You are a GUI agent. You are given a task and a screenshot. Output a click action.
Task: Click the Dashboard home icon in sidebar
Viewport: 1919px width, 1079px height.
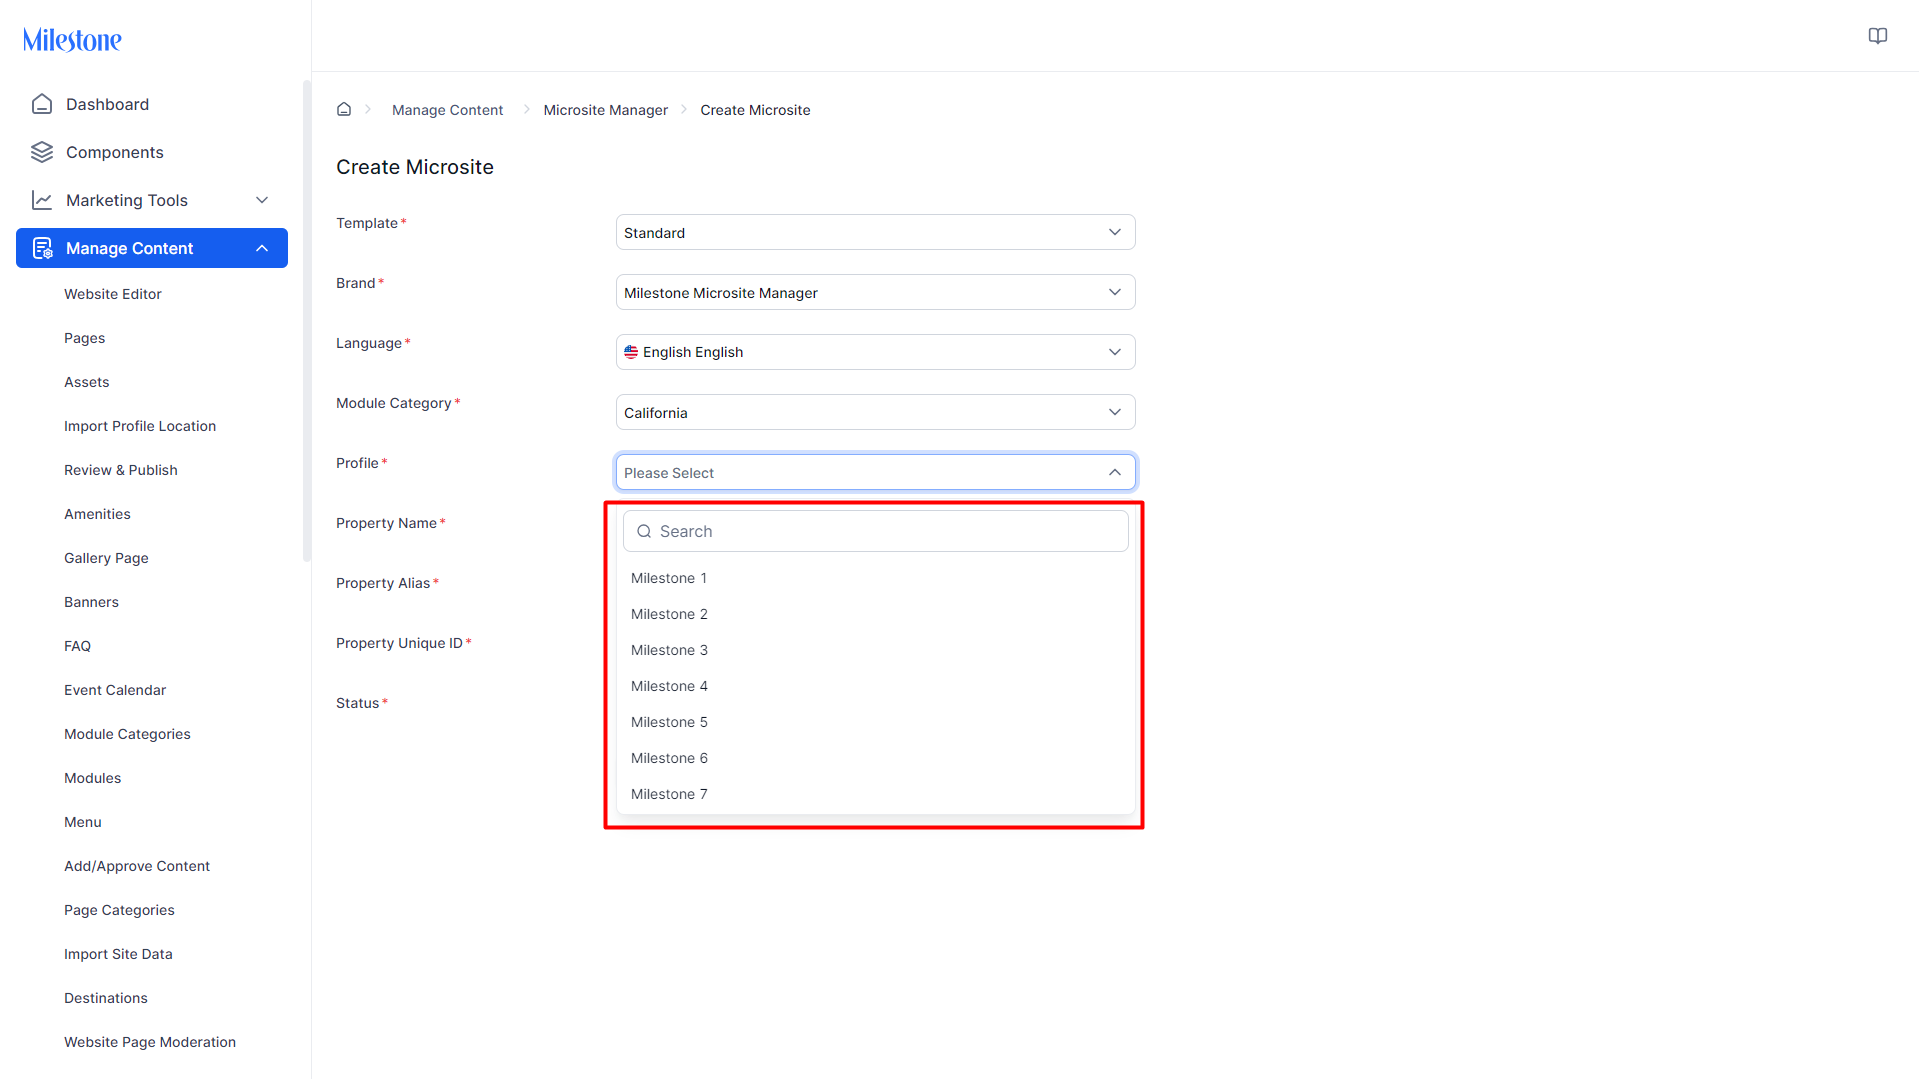pyautogui.click(x=42, y=104)
